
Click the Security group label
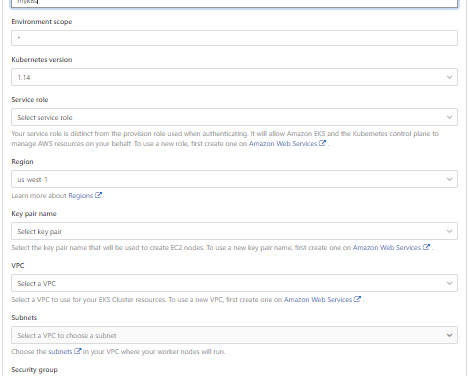pos(34,370)
